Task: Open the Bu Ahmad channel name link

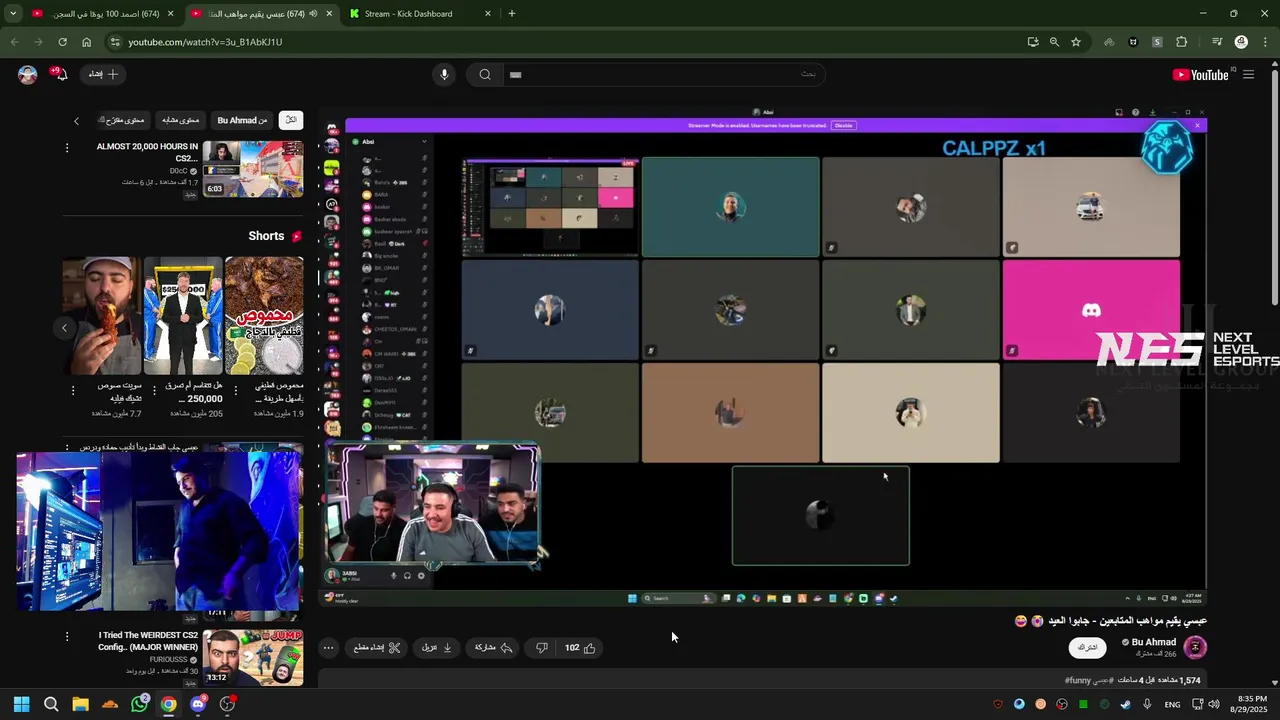Action: 1152,642
